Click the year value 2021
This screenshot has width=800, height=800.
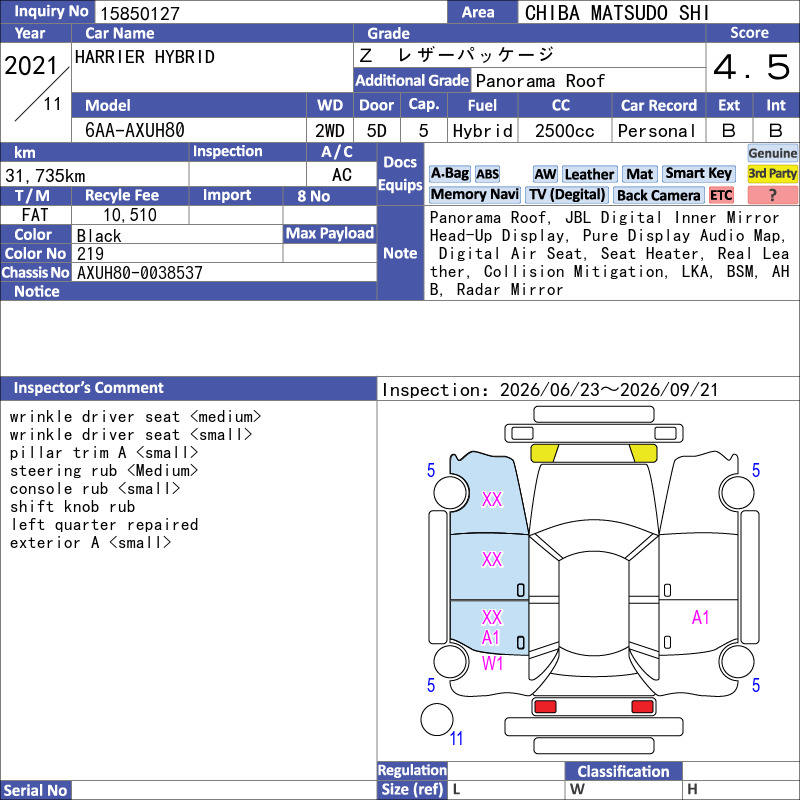tap(31, 66)
